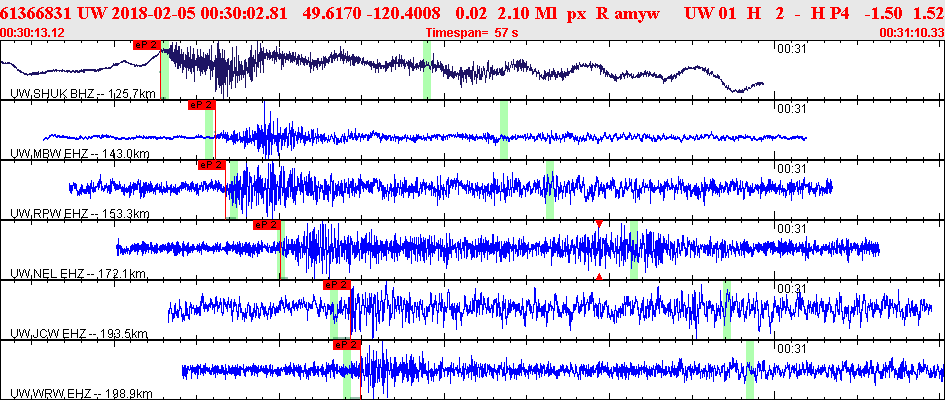The width and height of the screenshot is (945, 400).
Task: Click the green marker beside the RPW pick line
Action: click(x=234, y=190)
